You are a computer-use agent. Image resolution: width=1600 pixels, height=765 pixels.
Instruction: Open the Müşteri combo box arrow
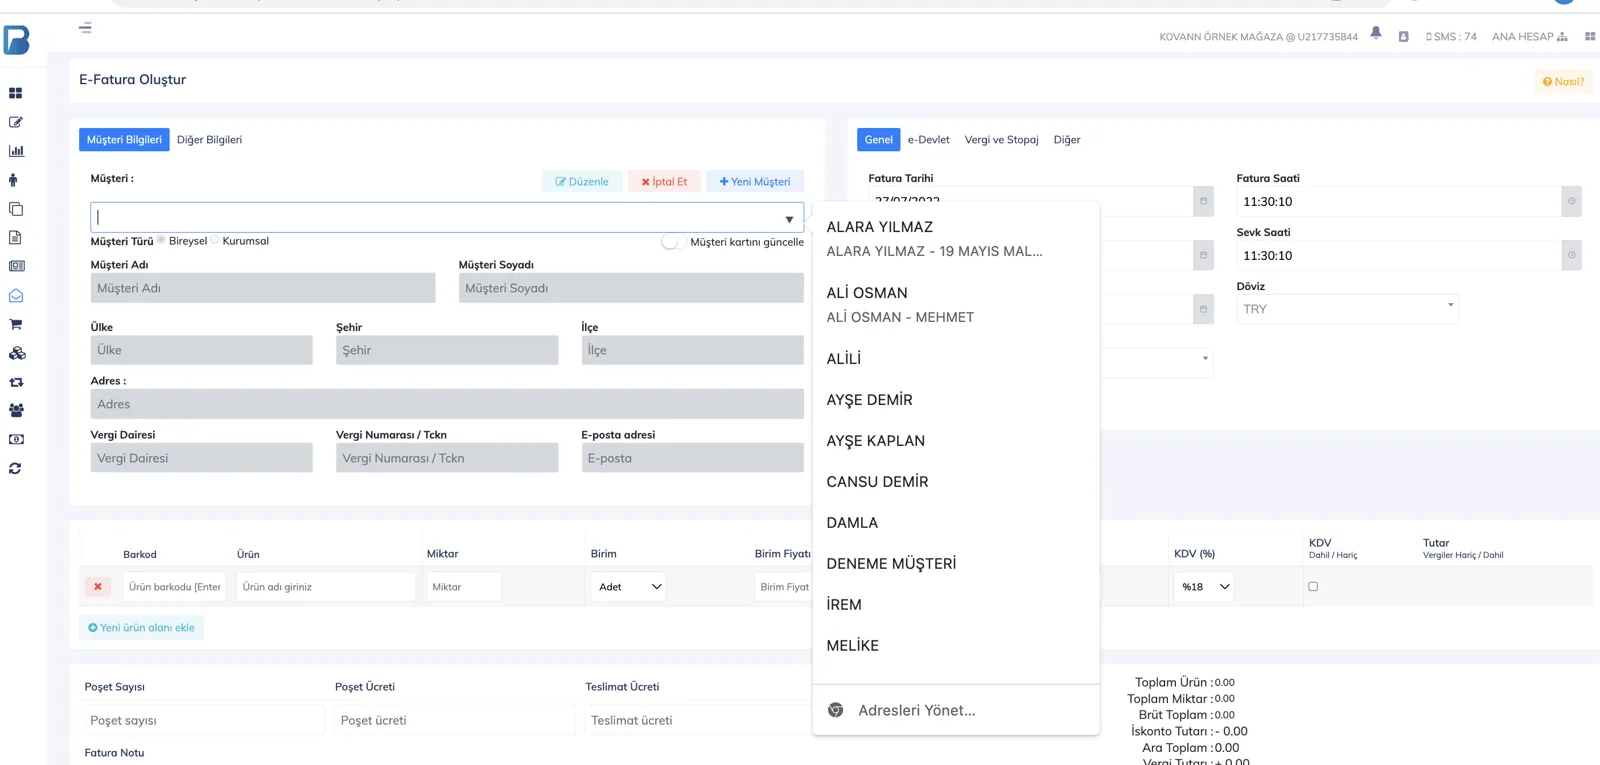(789, 219)
